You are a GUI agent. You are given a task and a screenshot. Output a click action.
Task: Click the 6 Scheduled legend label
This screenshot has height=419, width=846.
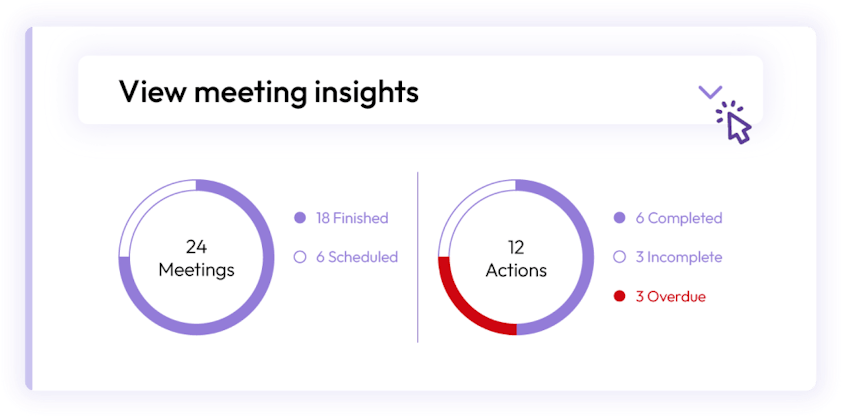[357, 257]
